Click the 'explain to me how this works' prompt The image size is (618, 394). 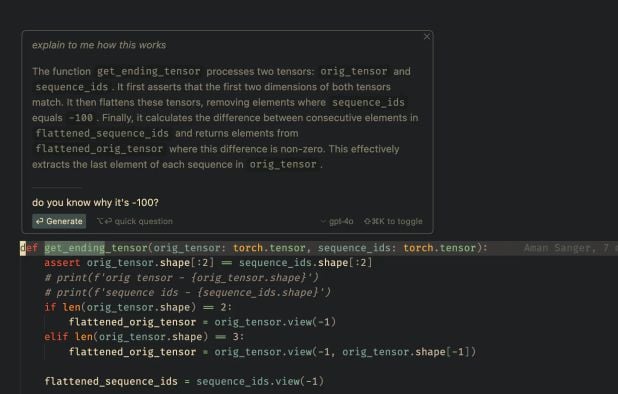pyautogui.click(x=99, y=45)
